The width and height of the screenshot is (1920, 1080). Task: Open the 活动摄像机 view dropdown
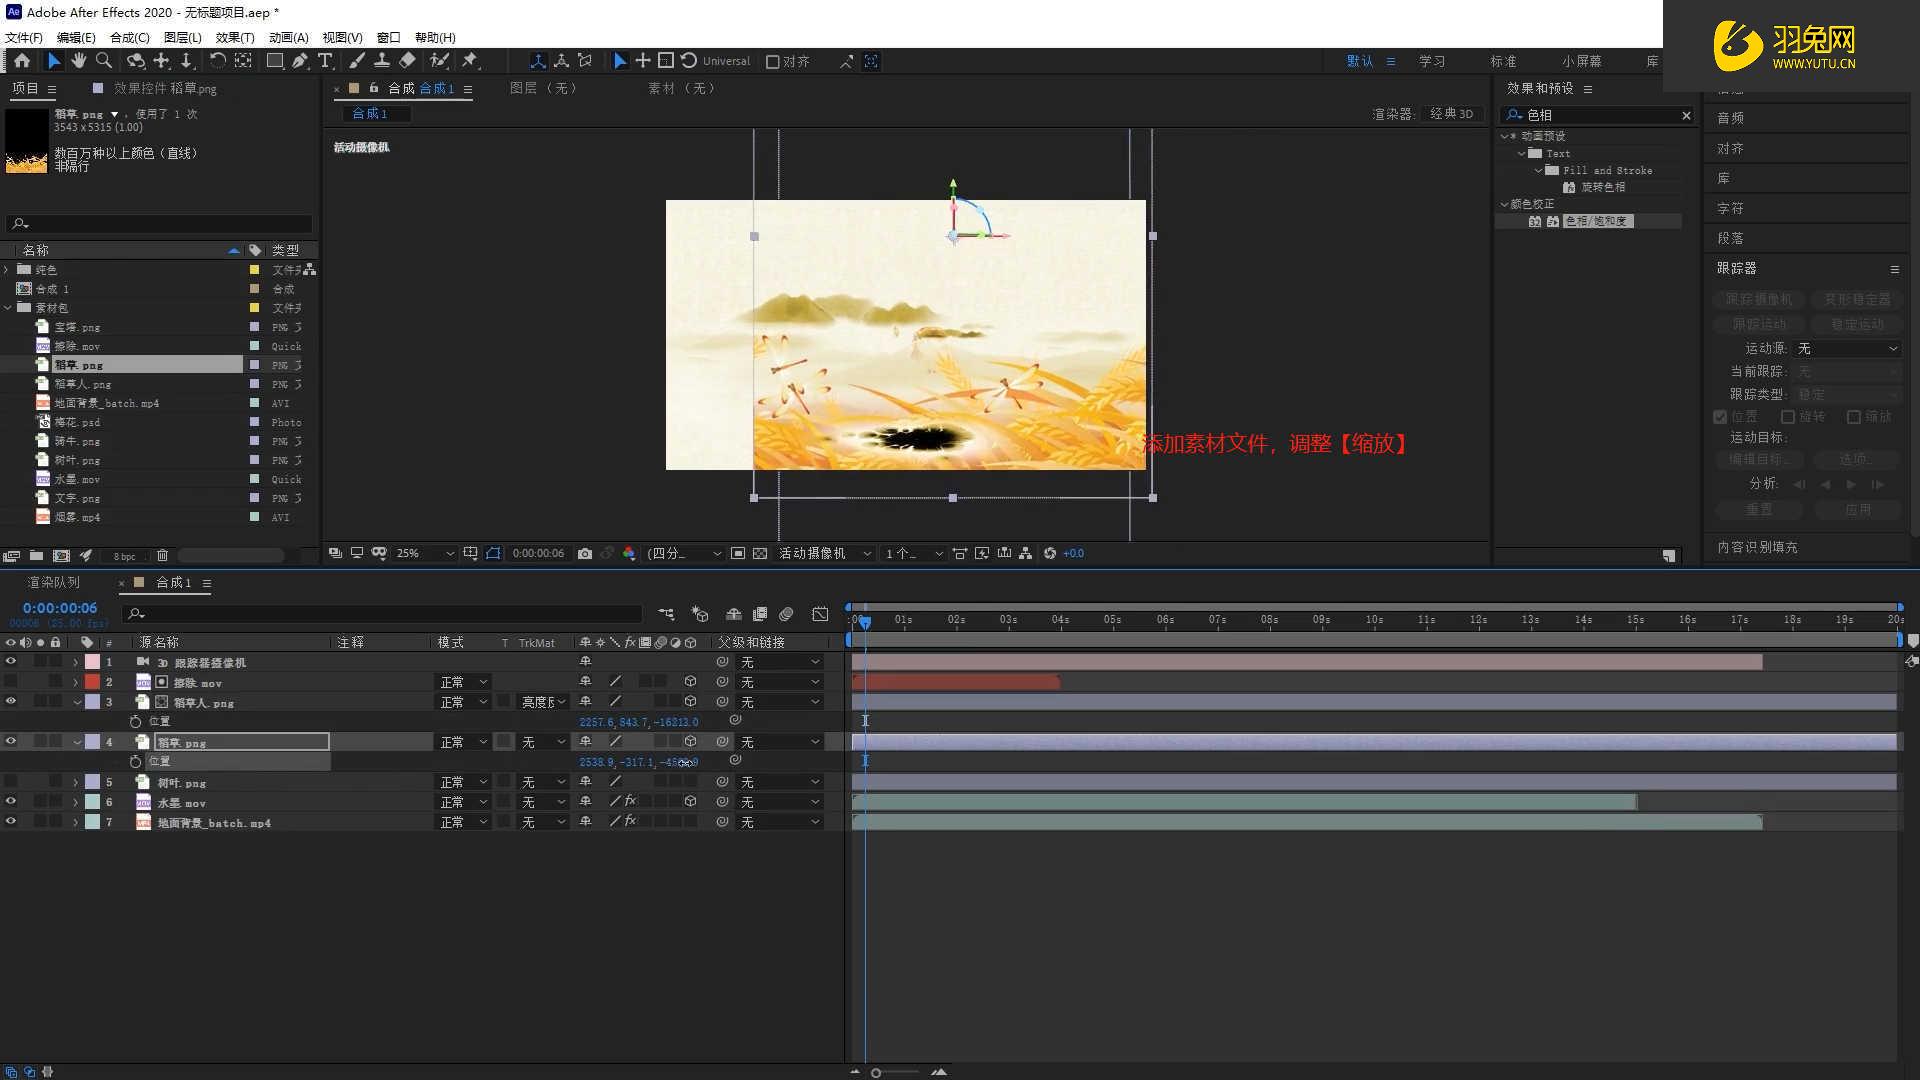825,553
